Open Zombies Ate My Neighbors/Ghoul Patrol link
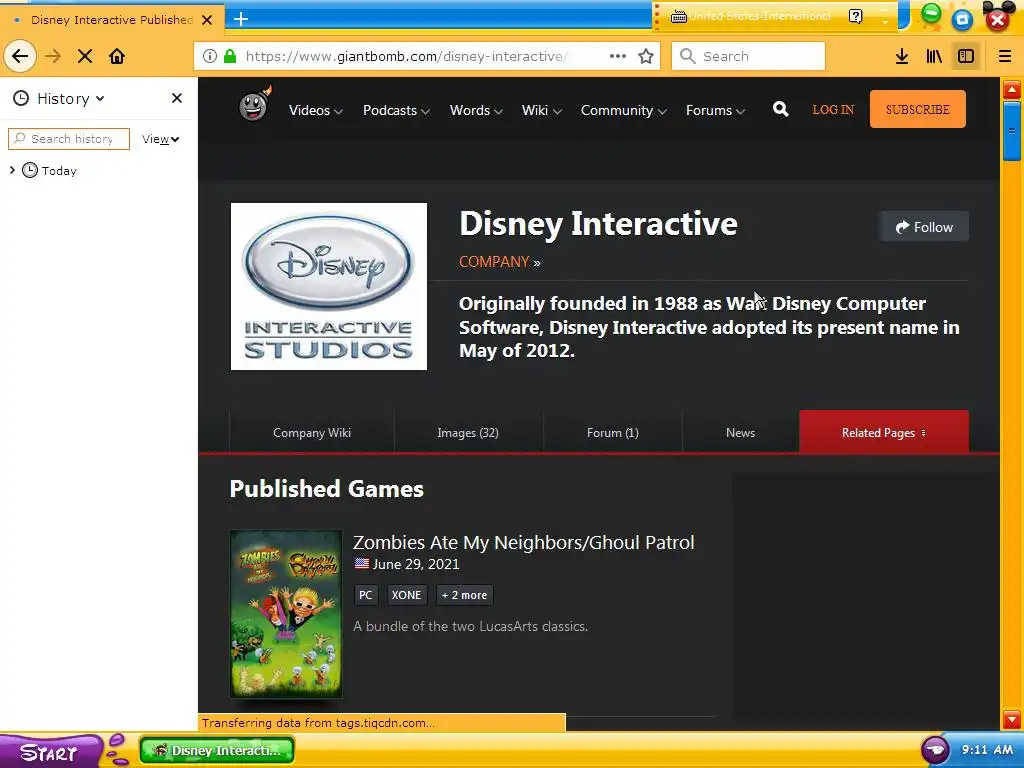 [x=523, y=543]
